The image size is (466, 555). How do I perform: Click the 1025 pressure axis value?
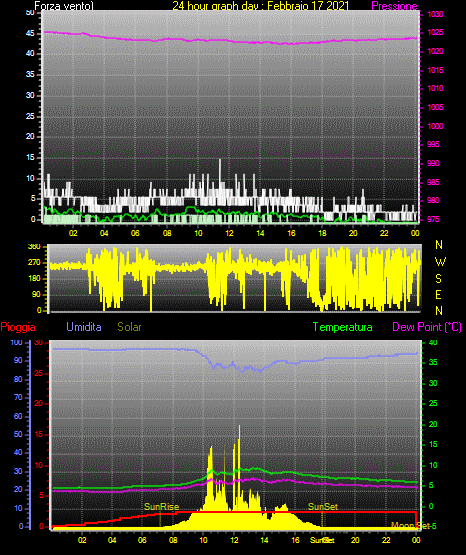(435, 32)
